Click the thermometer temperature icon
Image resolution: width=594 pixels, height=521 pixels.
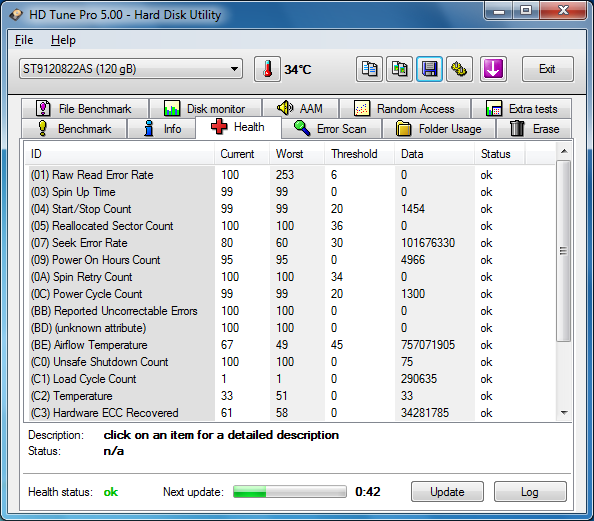[267, 69]
